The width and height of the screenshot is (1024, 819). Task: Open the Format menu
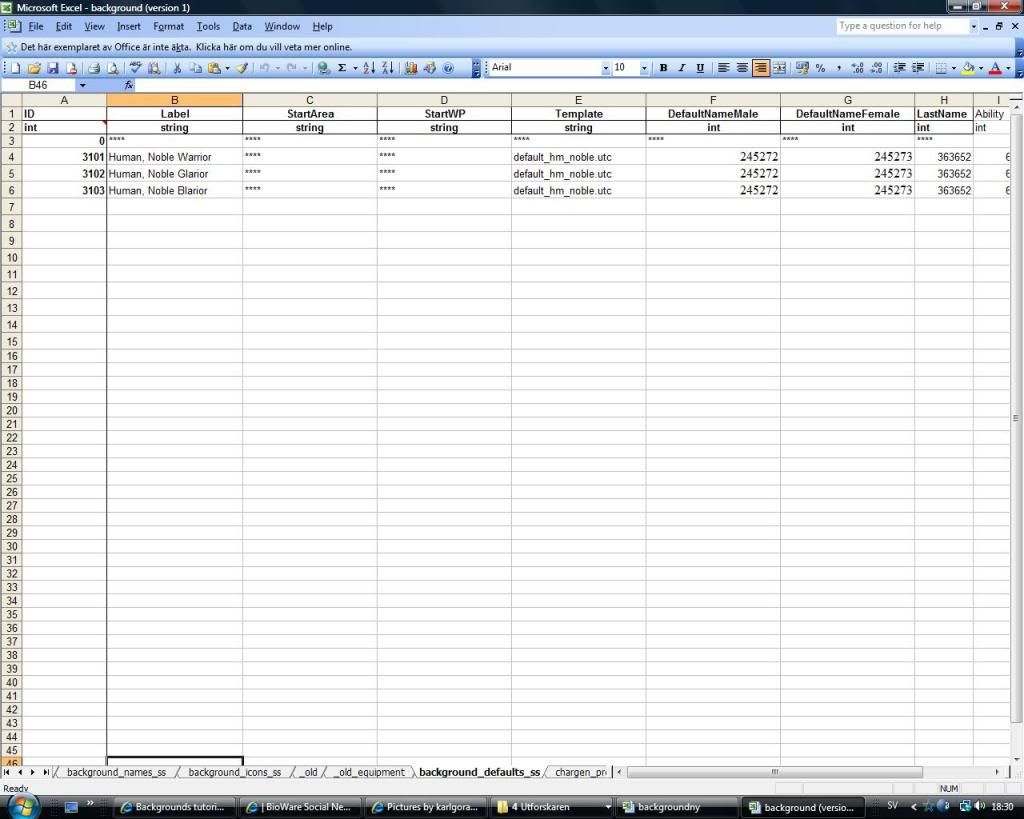click(x=168, y=26)
